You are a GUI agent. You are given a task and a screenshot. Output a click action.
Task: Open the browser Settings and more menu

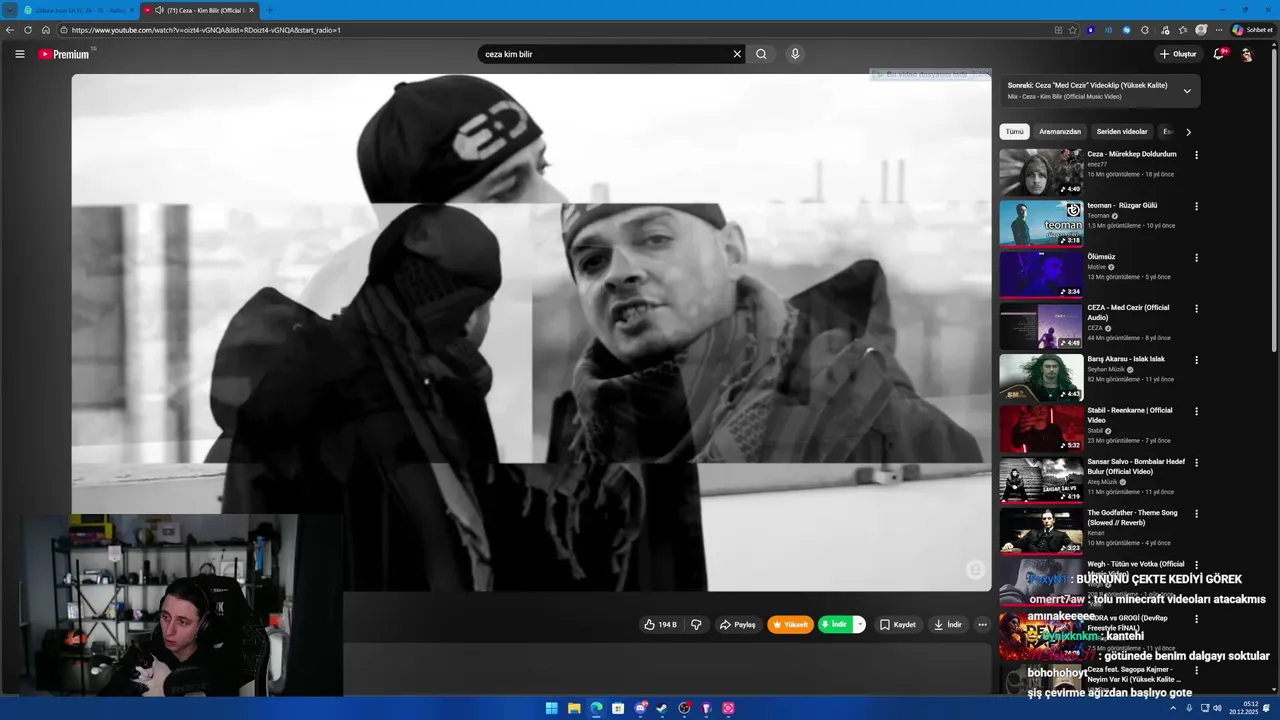(x=1218, y=30)
